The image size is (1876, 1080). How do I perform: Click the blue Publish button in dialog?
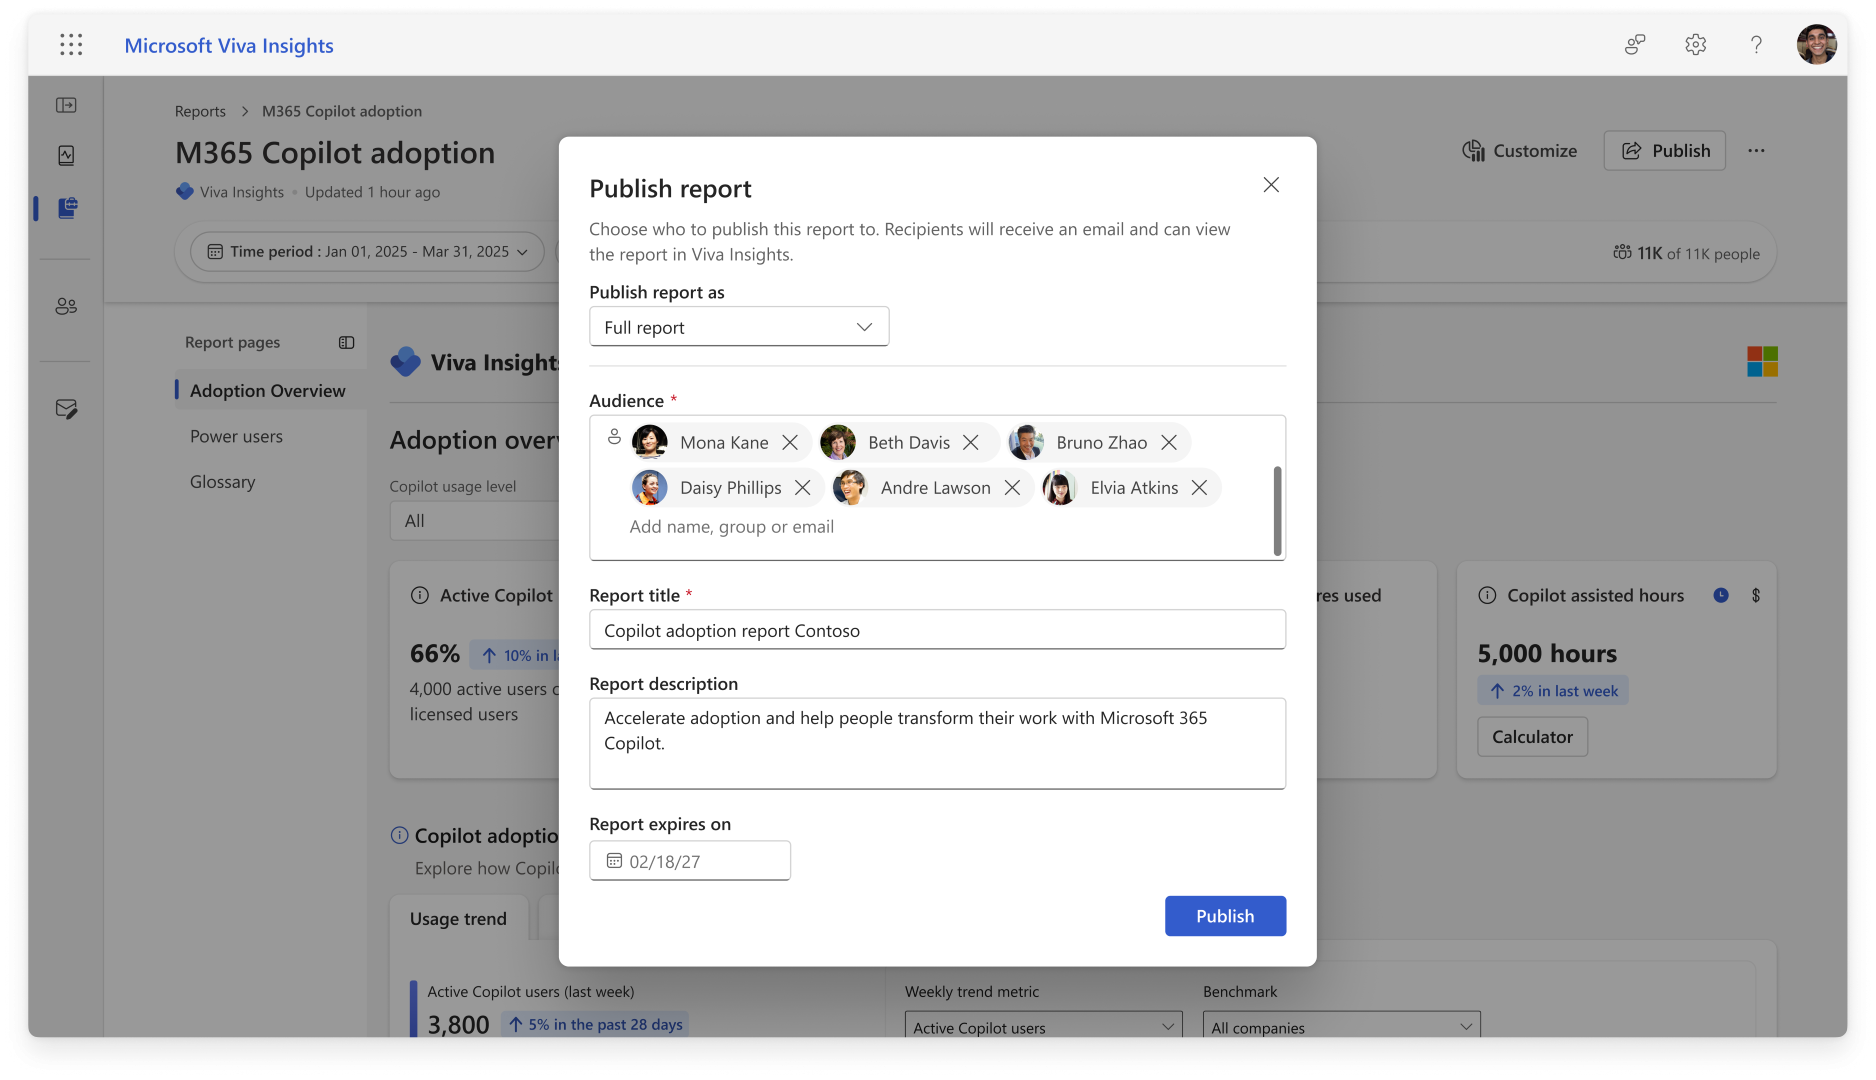[1225, 916]
